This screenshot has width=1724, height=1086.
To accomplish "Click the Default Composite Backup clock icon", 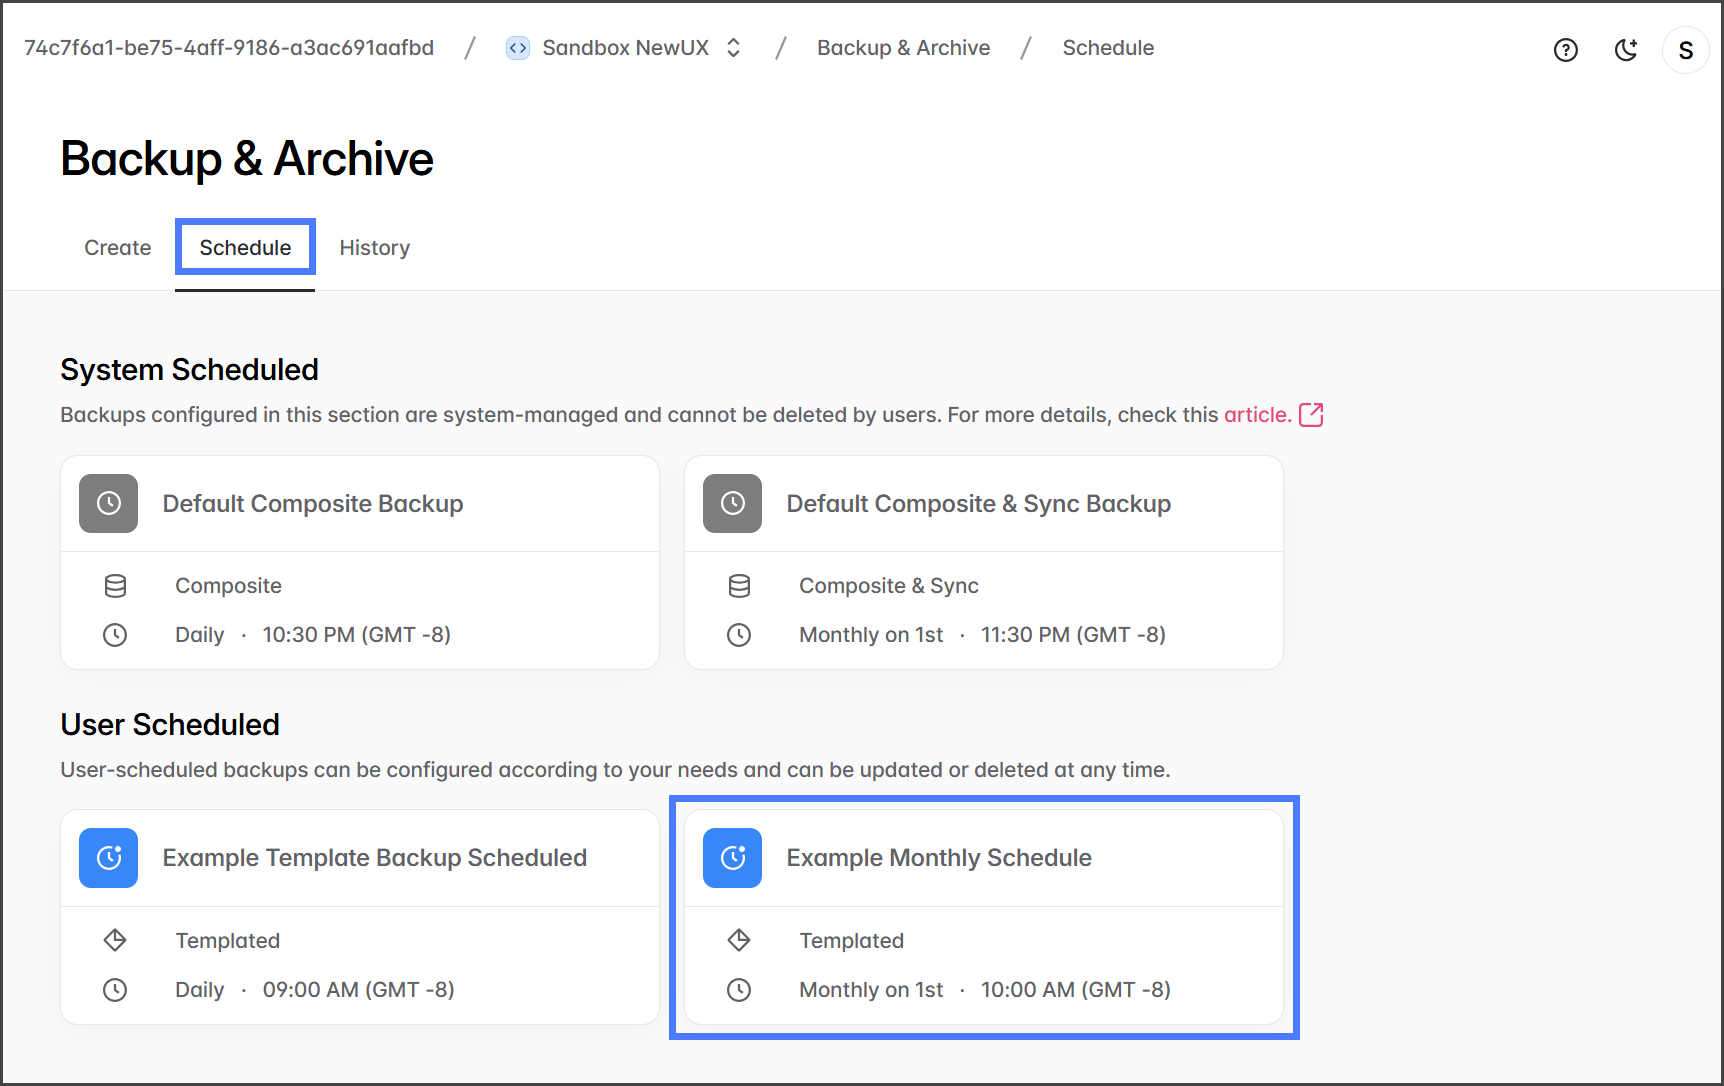I will [109, 504].
